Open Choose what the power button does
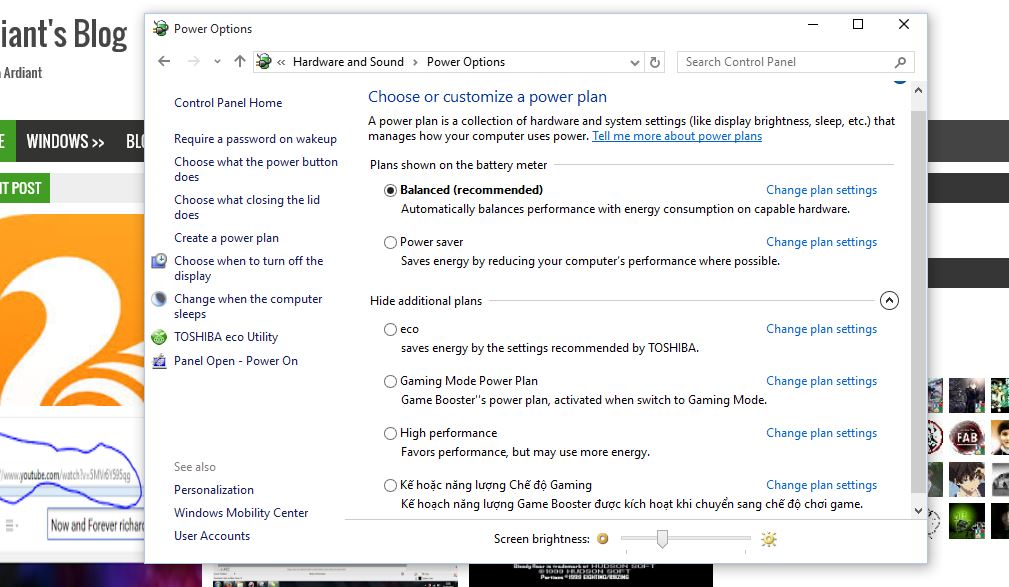Viewport: 1009px width, 587px height. [255, 169]
